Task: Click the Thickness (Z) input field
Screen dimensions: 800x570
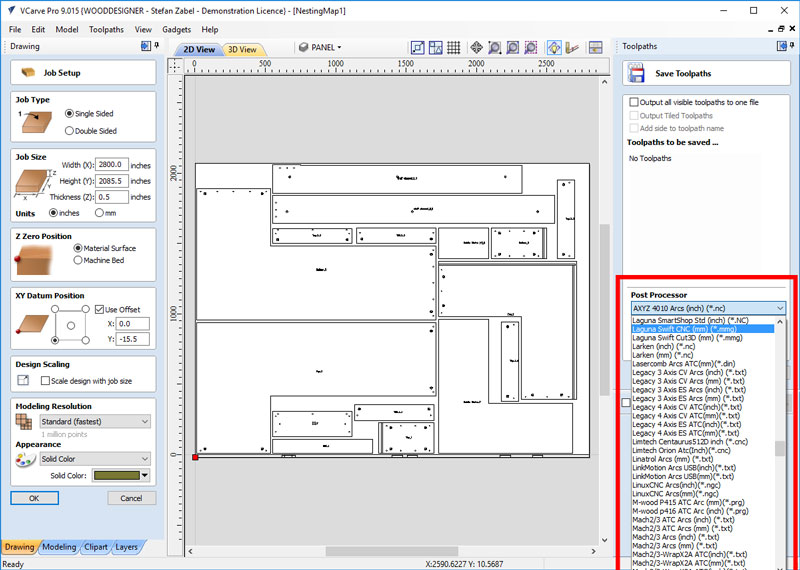Action: [x=112, y=196]
